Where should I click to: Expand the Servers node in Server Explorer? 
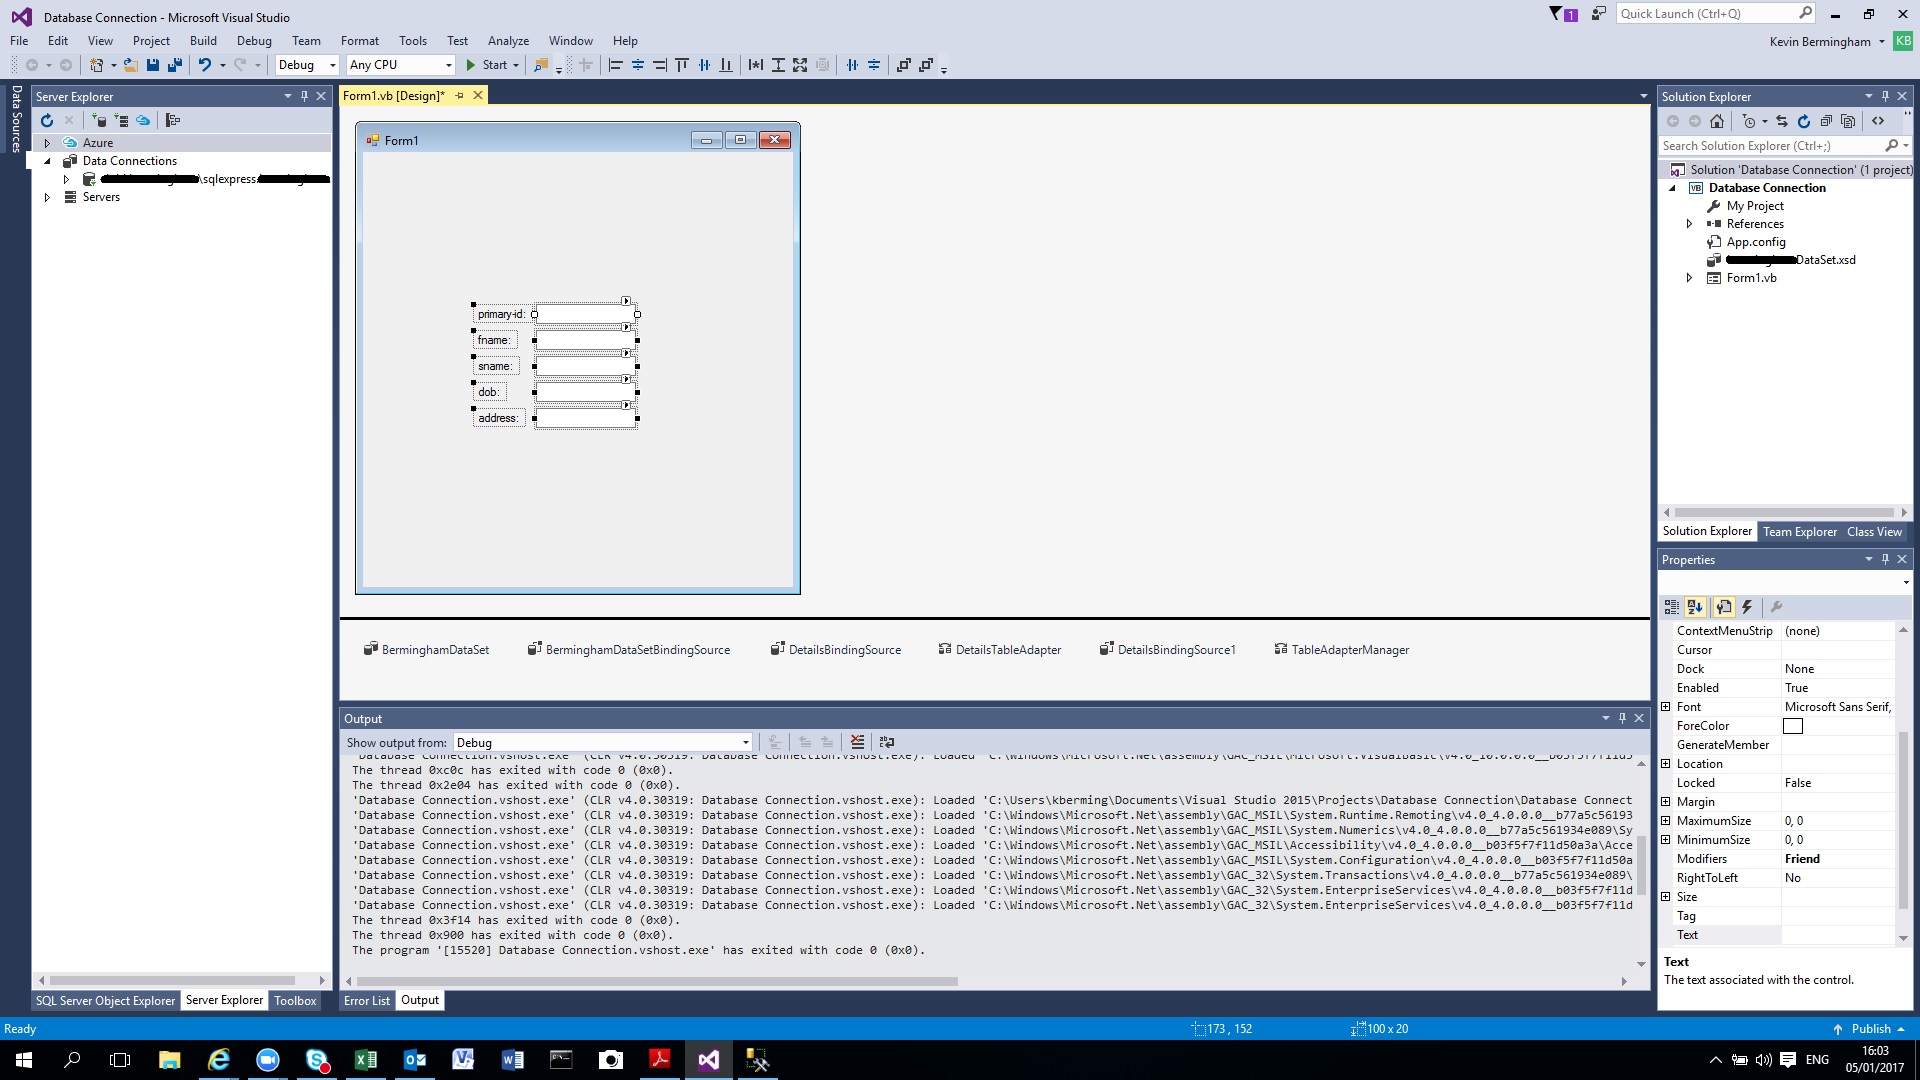(x=46, y=197)
